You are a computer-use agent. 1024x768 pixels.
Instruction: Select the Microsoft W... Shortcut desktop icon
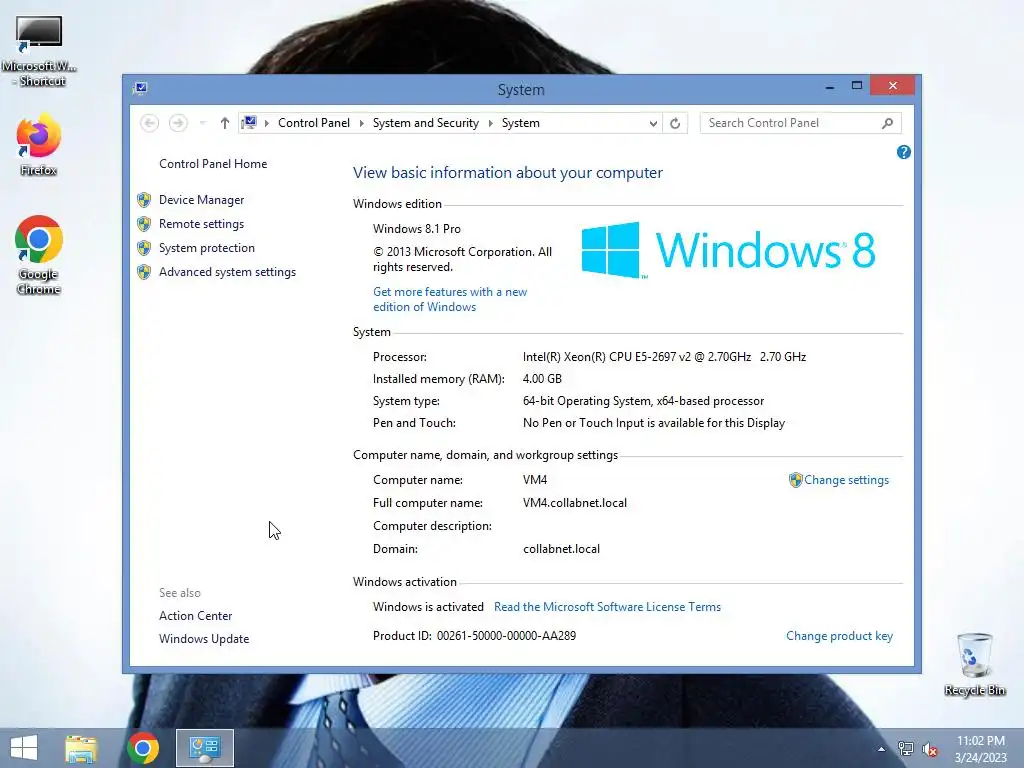click(39, 51)
